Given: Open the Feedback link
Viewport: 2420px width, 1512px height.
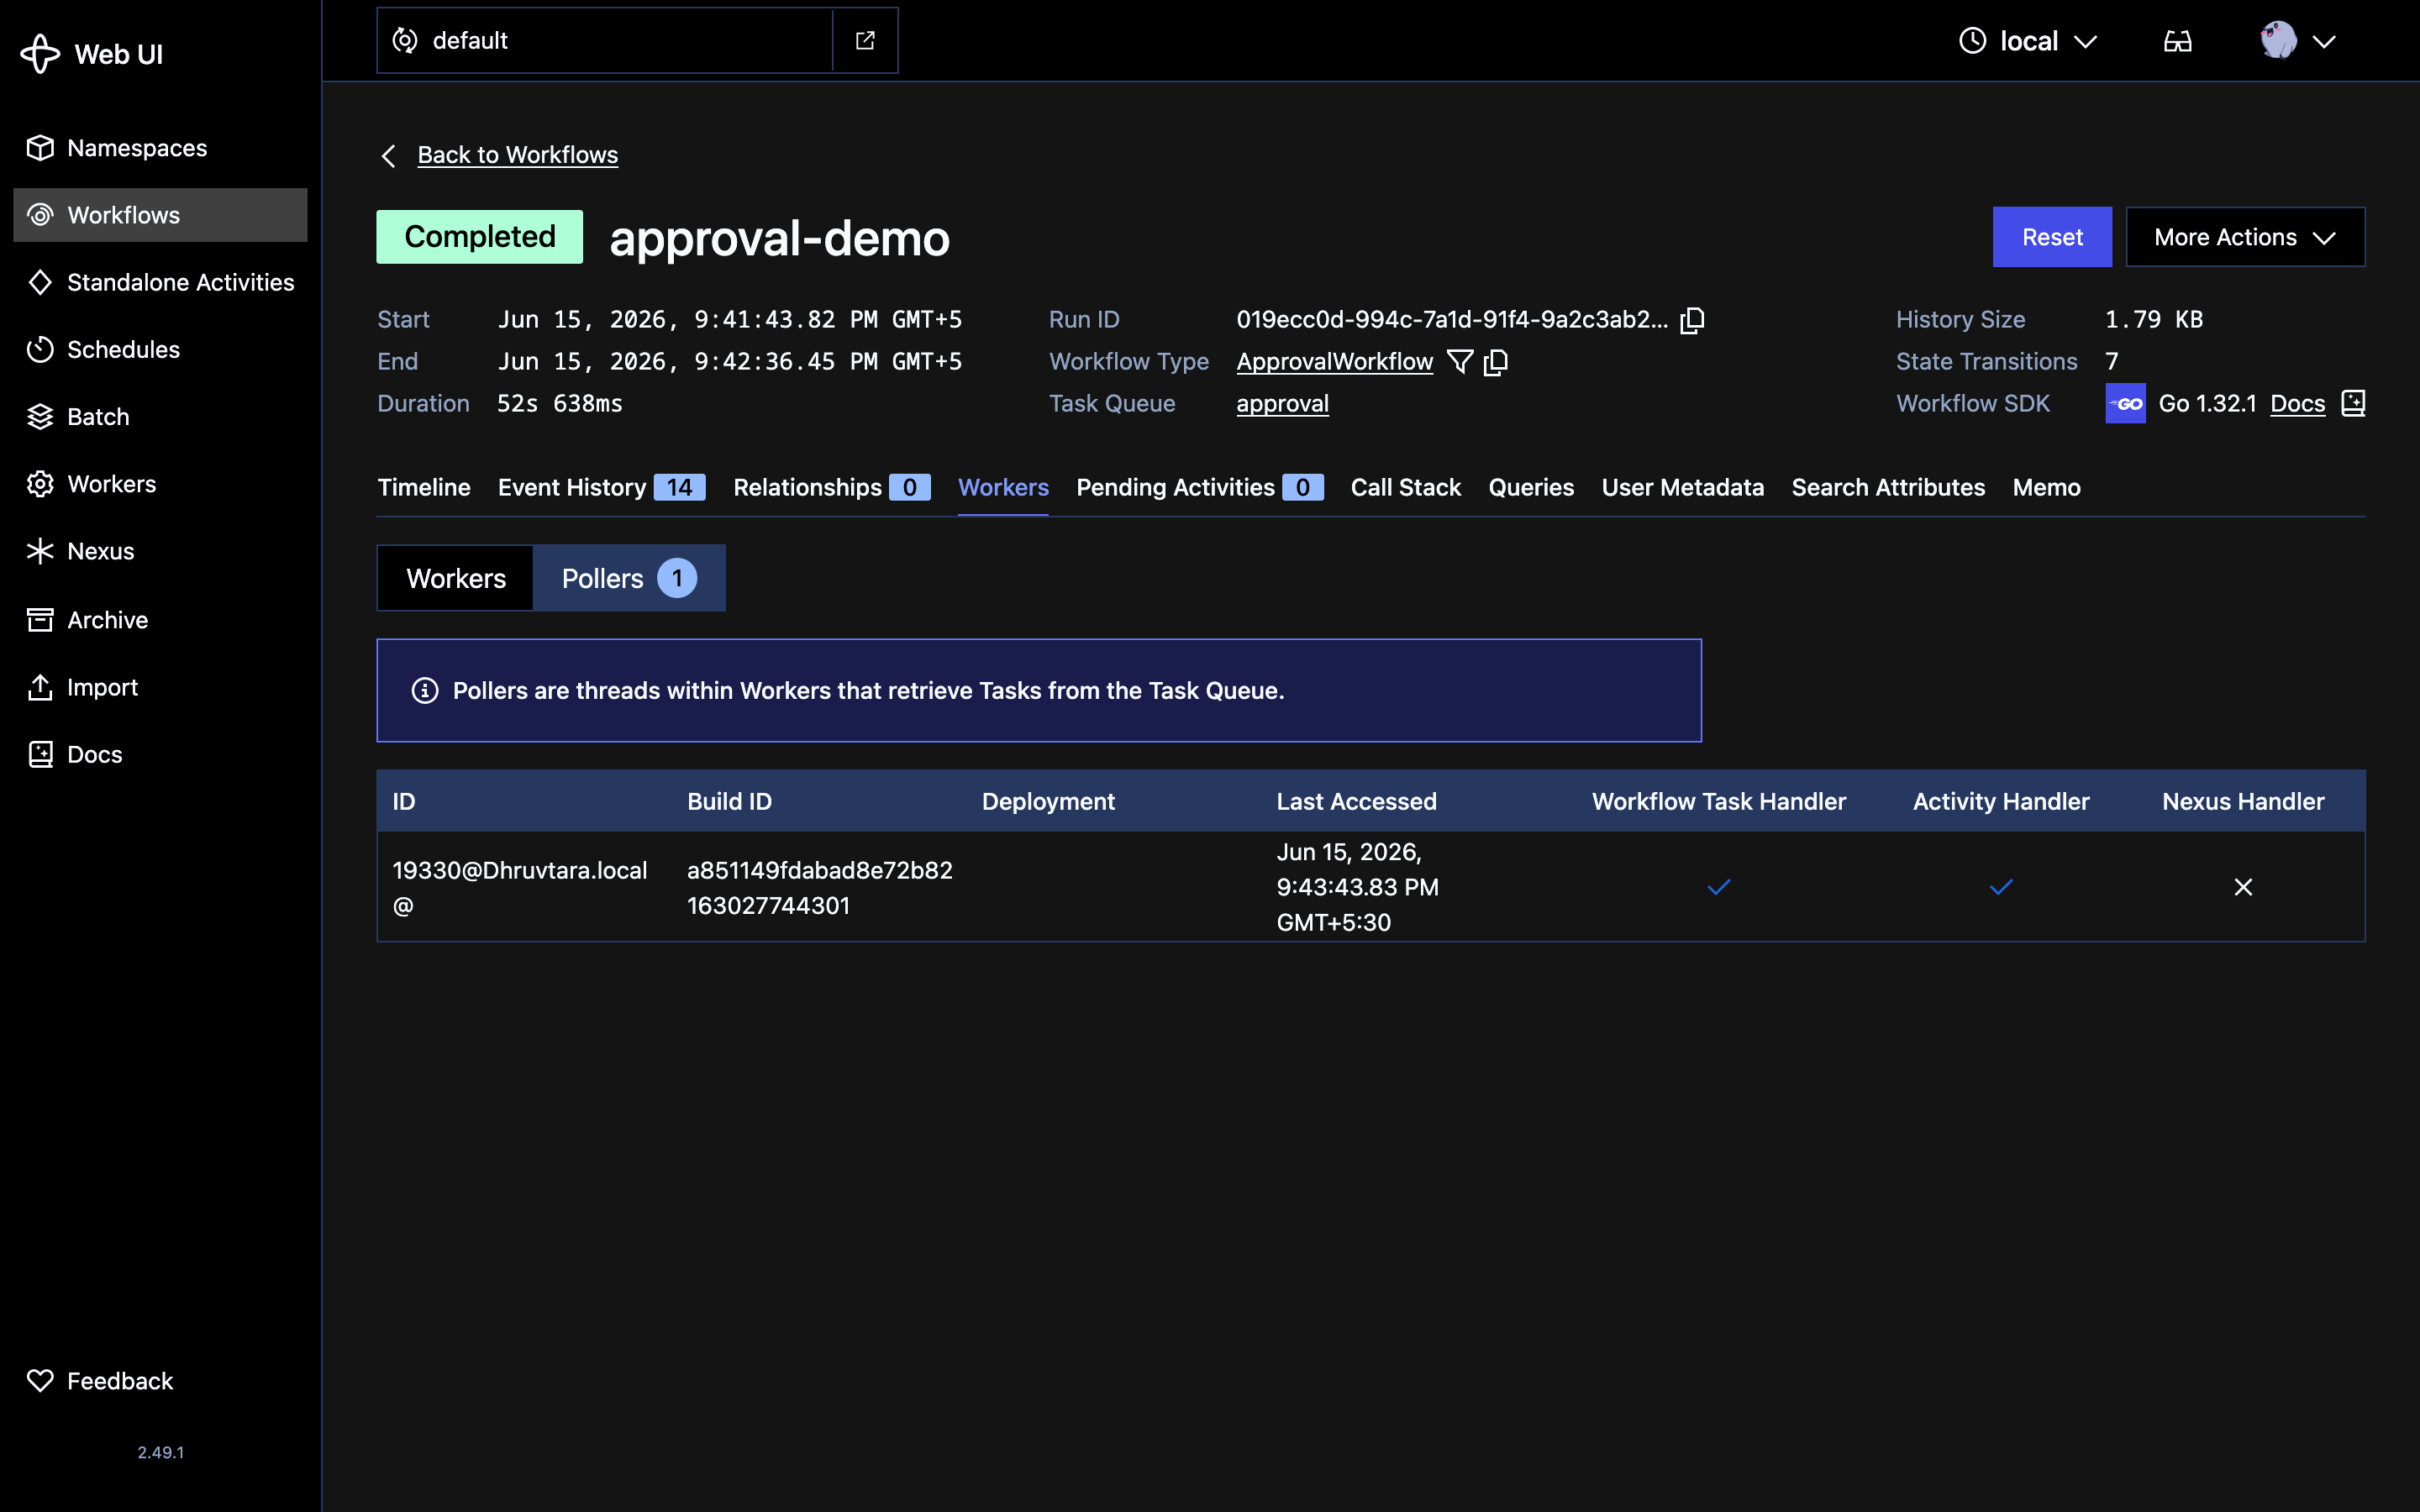Looking at the screenshot, I should coord(160,1381).
